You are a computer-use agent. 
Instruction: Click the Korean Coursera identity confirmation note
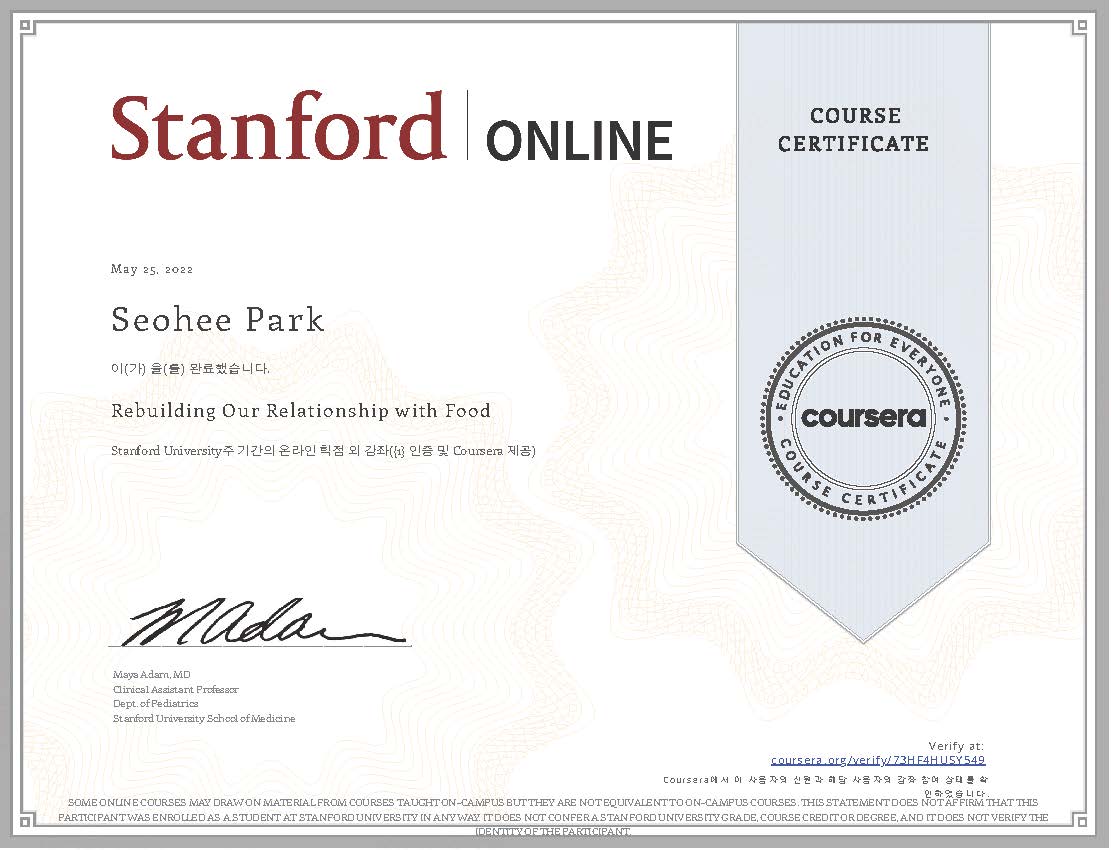[825, 786]
